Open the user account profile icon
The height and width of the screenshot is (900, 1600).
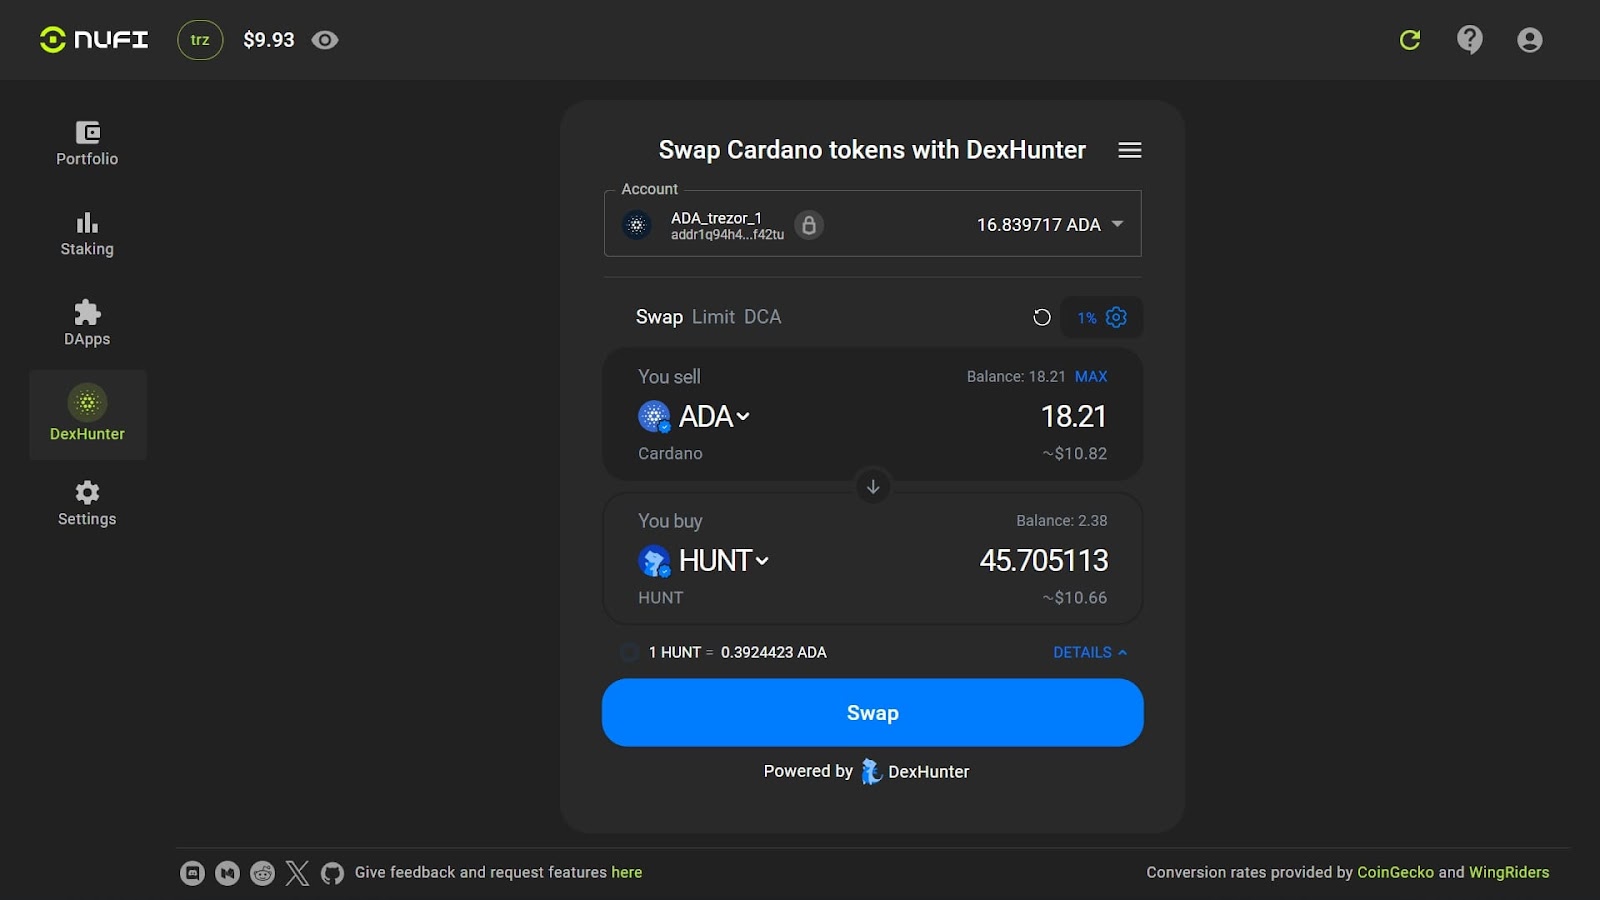coord(1530,40)
